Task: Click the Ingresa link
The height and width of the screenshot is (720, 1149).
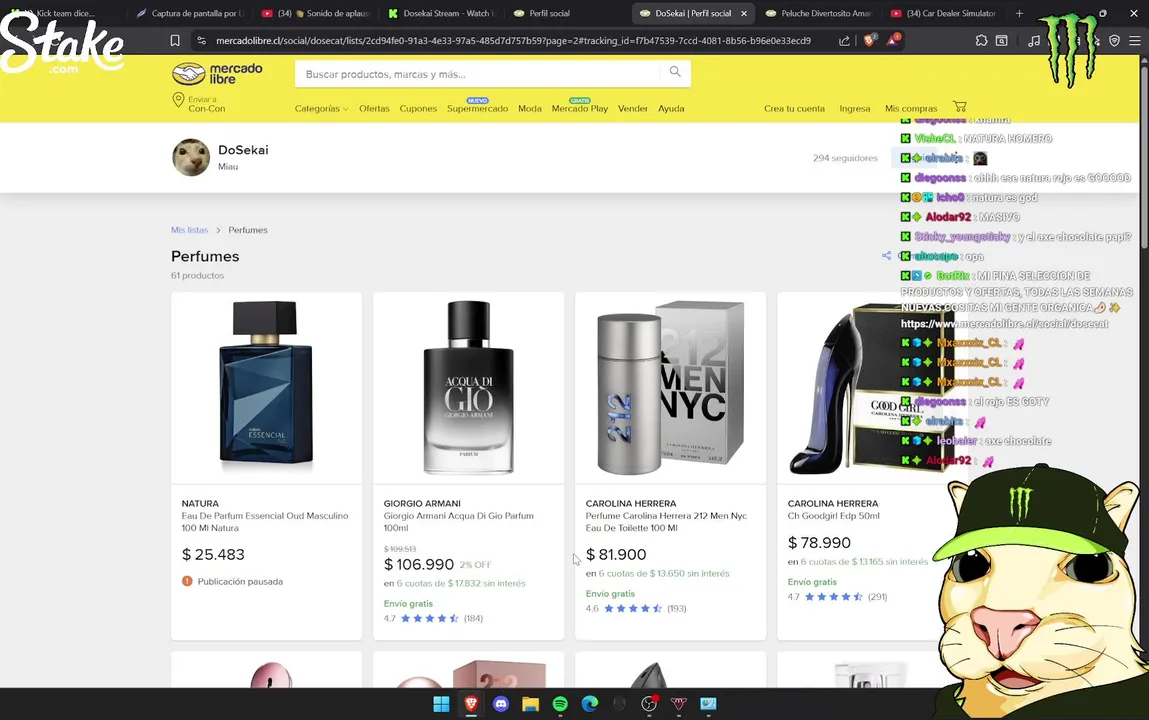Action: click(x=854, y=108)
